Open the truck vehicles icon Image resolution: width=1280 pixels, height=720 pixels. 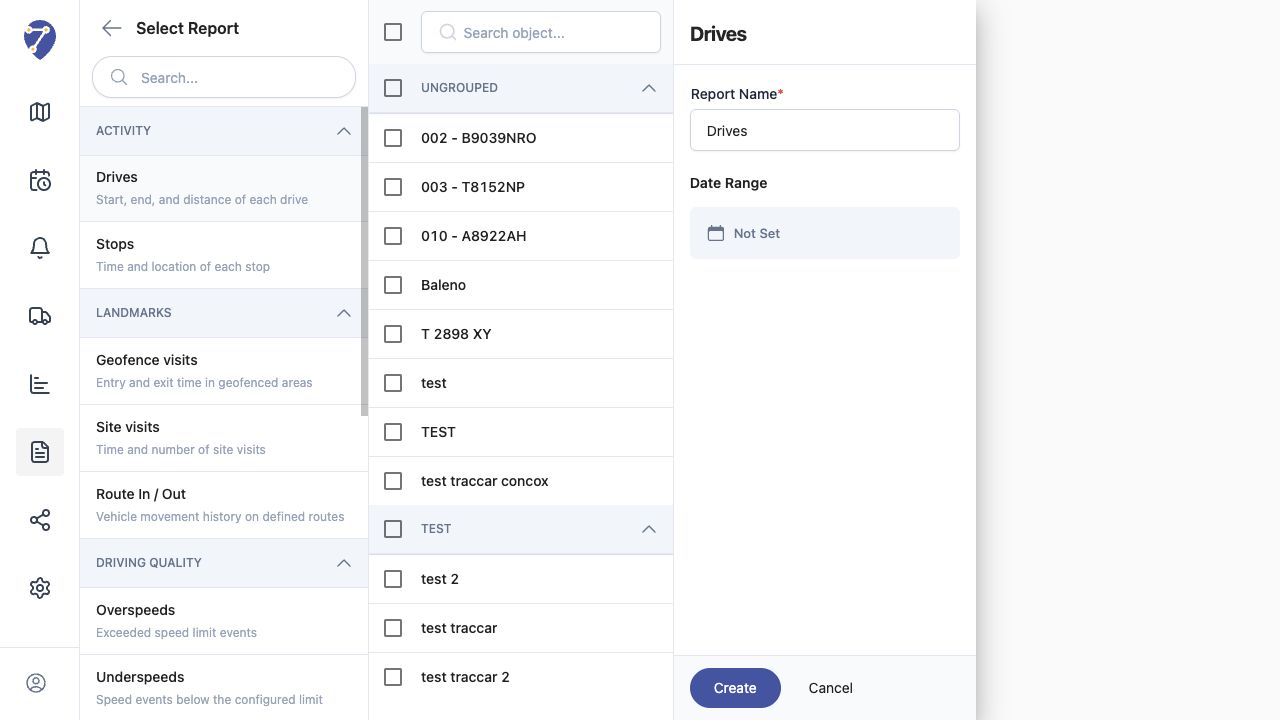(x=40, y=316)
